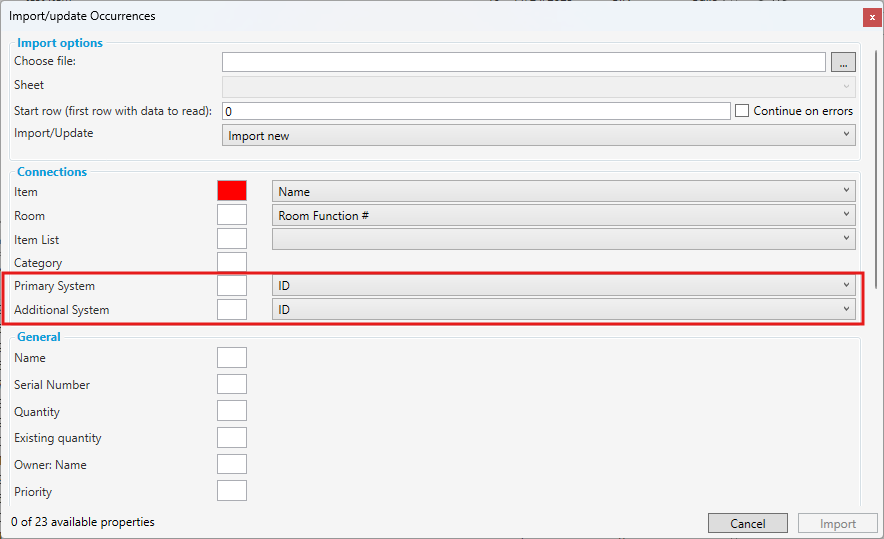Screen dimensions: 884x539
Task: Click the Owner: Name column box
Action: click(x=232, y=464)
